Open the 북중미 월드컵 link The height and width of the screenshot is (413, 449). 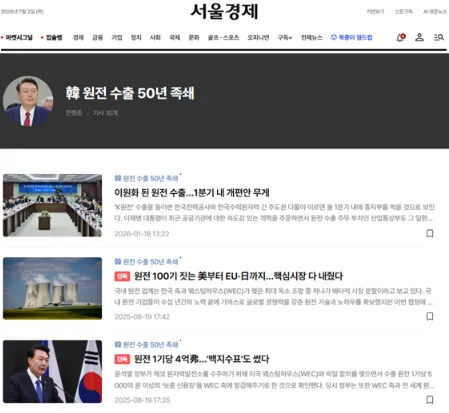pyautogui.click(x=352, y=37)
